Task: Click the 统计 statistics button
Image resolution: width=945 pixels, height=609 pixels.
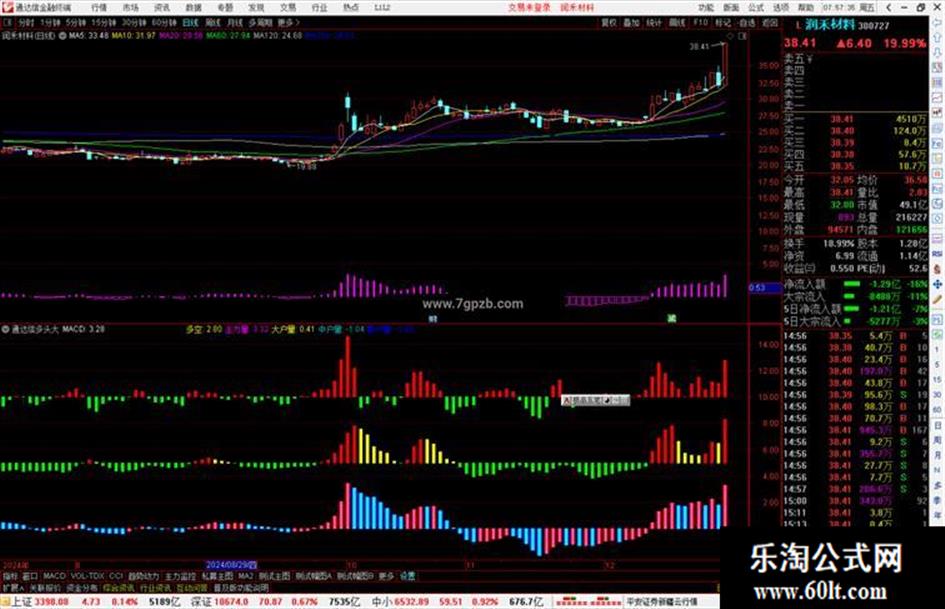Action: [654, 23]
